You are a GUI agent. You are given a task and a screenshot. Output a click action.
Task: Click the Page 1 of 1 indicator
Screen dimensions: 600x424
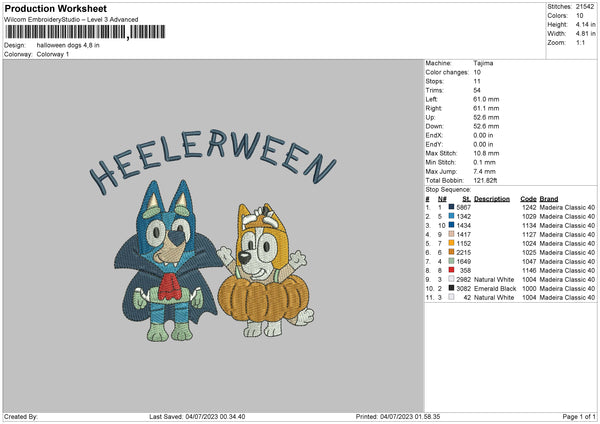click(579, 416)
